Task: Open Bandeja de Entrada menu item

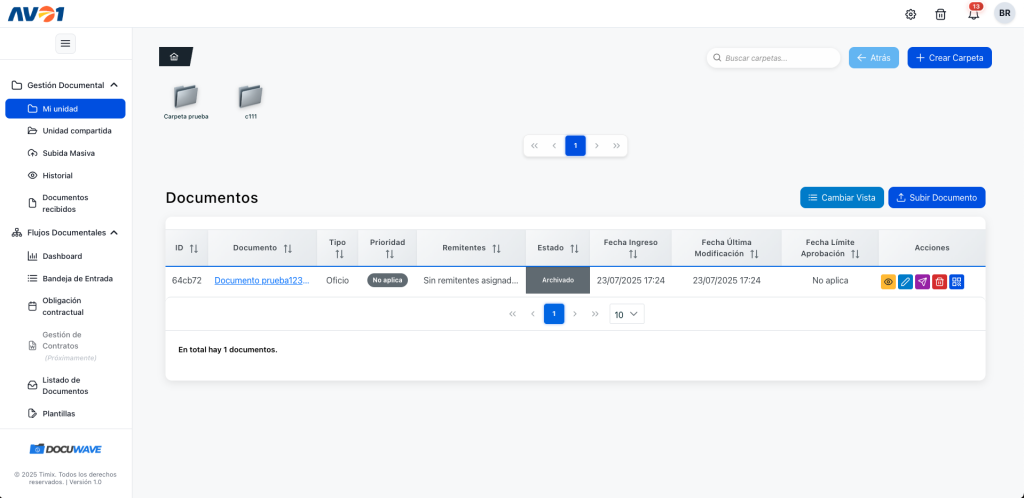Action: (x=77, y=278)
